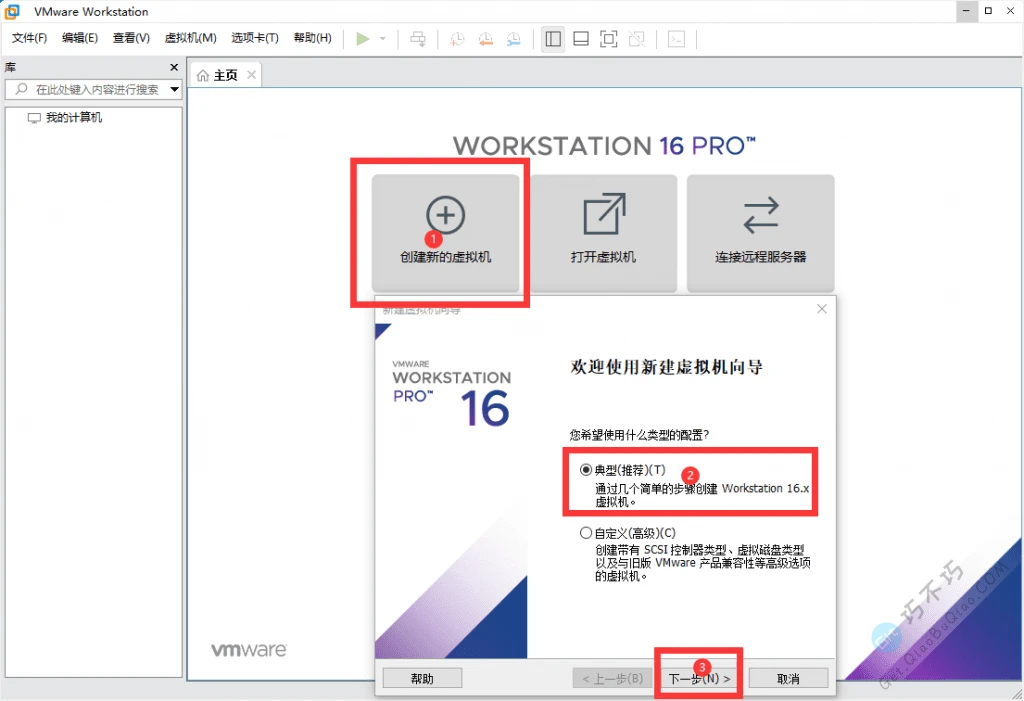Screen dimensions: 1024x701
Task: Open the 选项卡(T) menu
Action: 255,38
